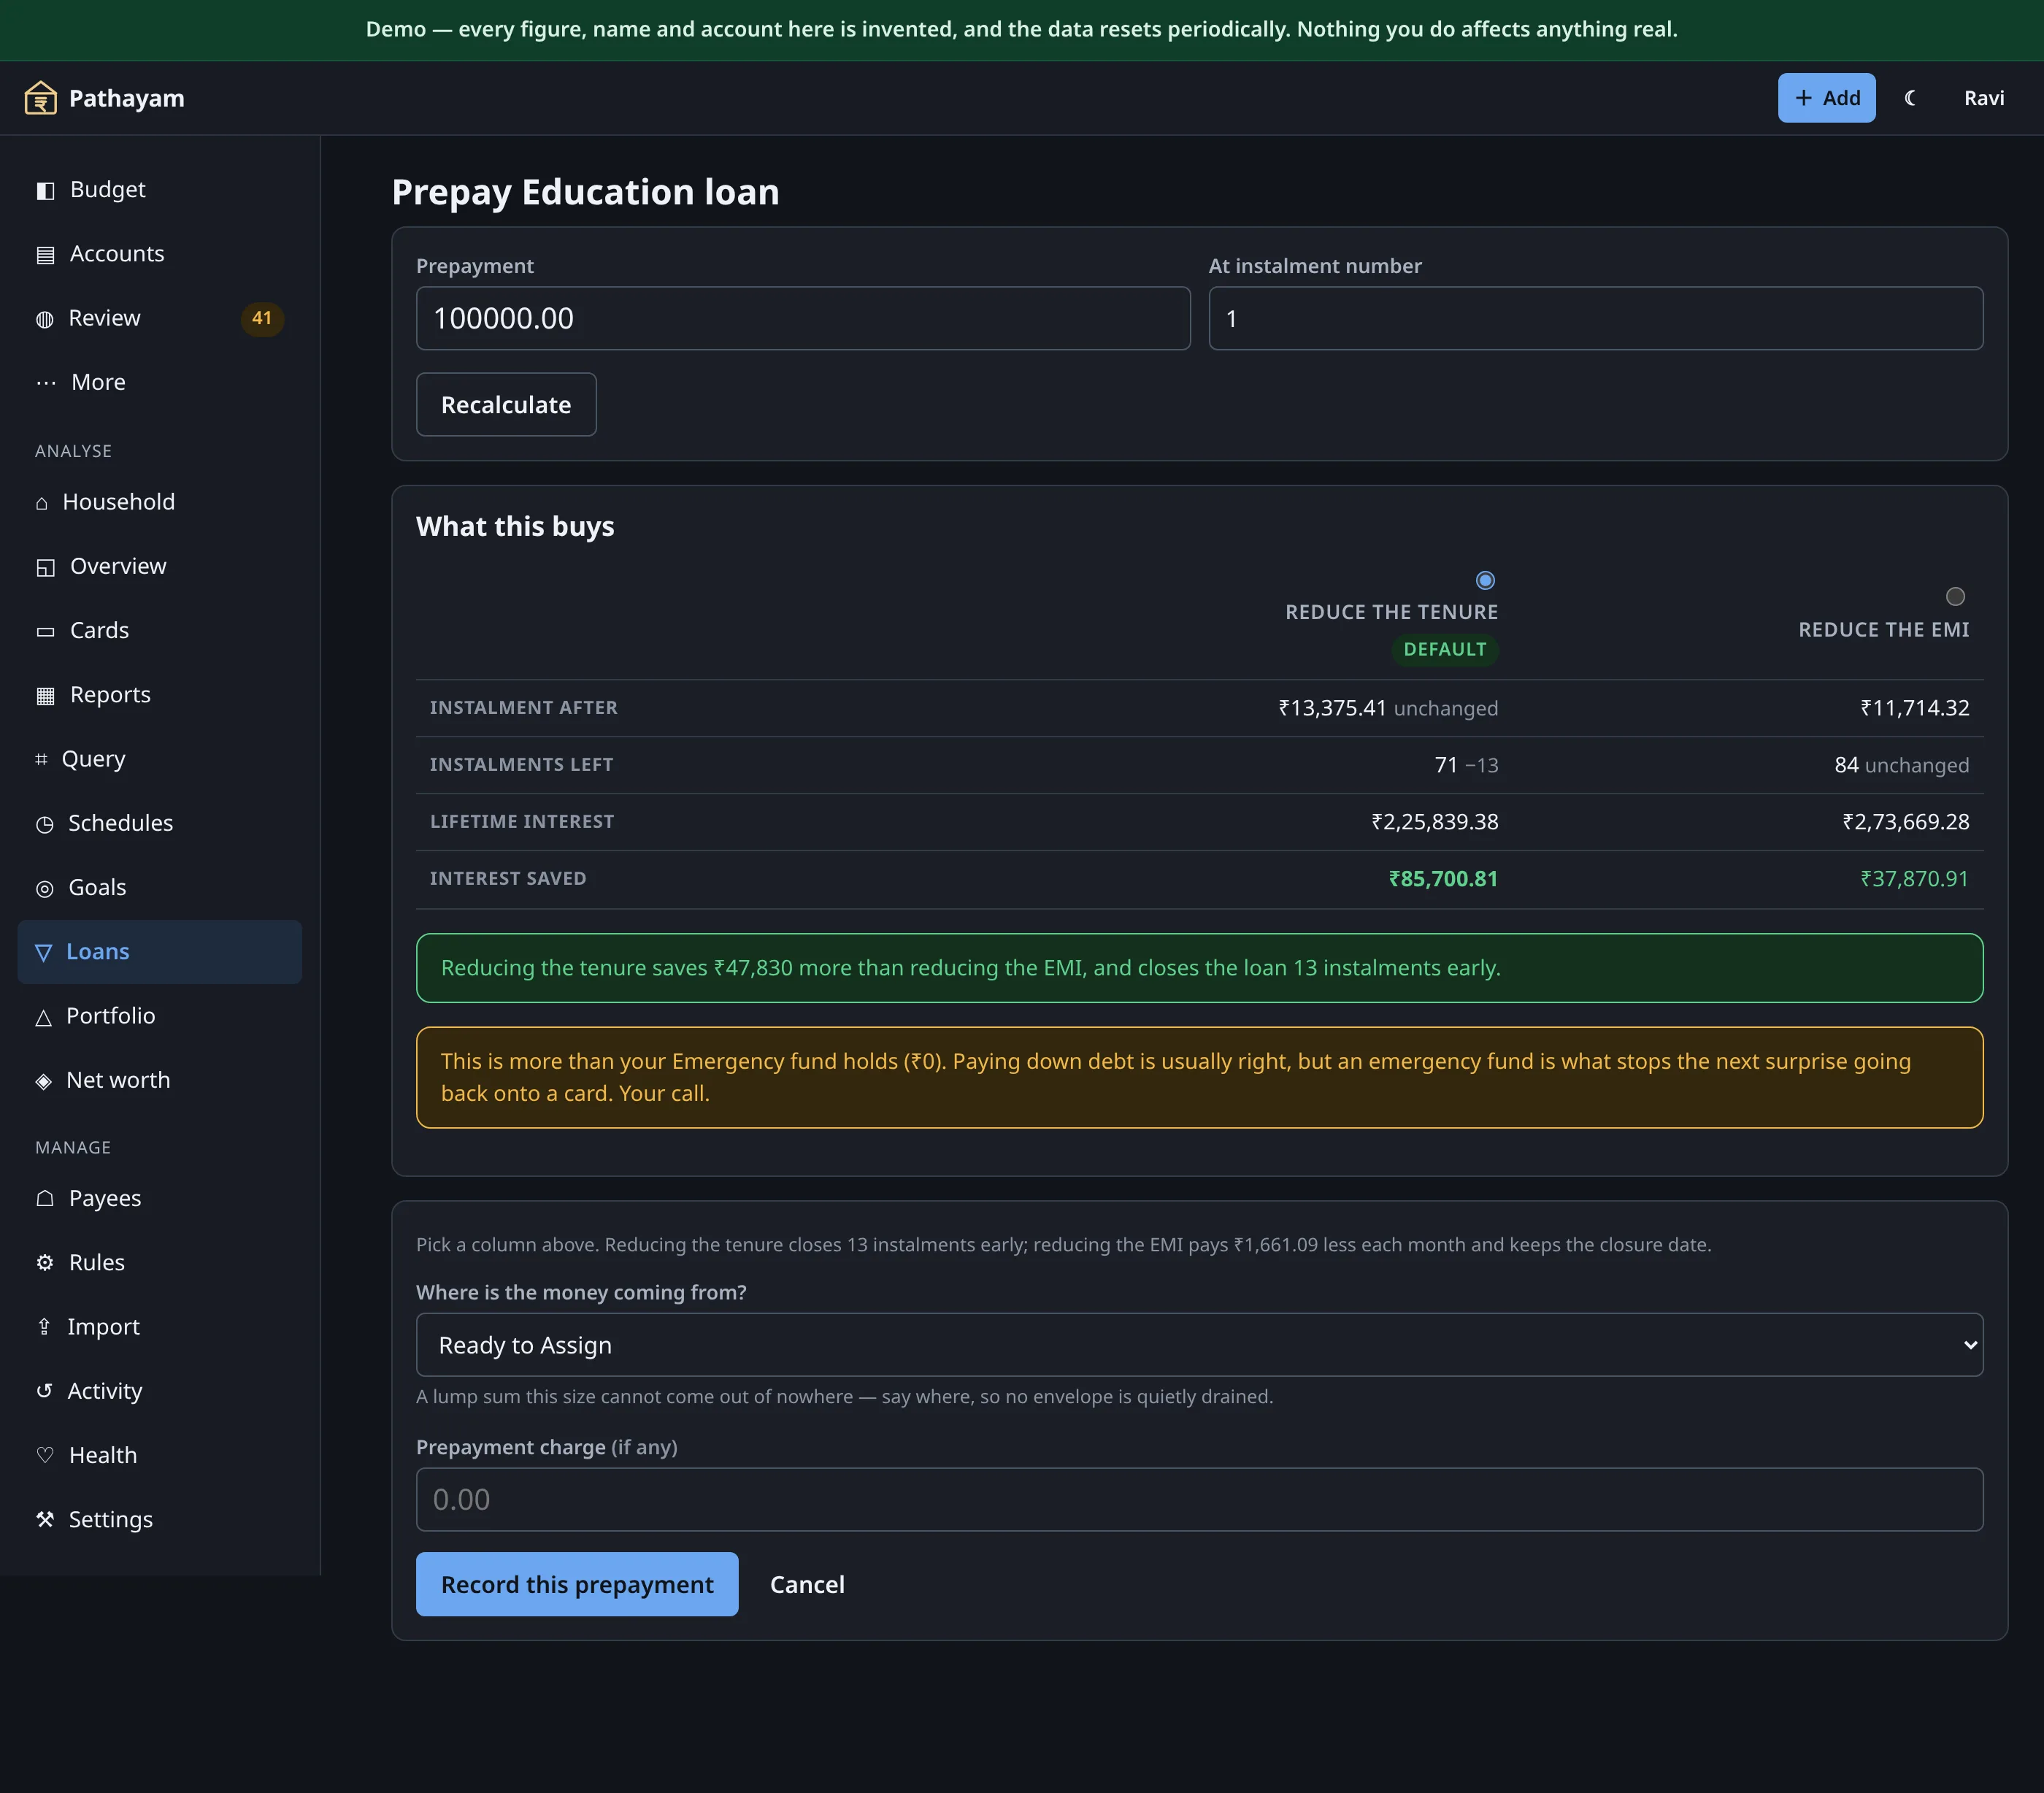Click the Pathayam house logo icon

click(x=40, y=98)
